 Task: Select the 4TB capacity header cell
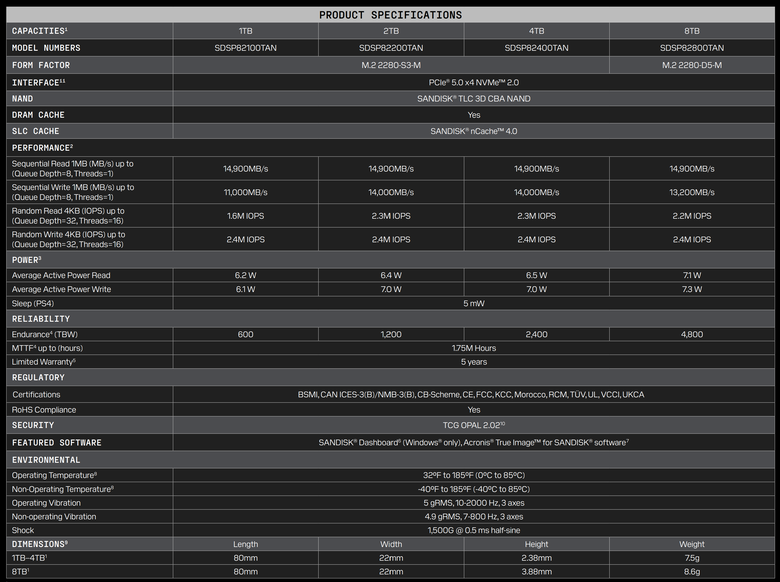[536, 31]
